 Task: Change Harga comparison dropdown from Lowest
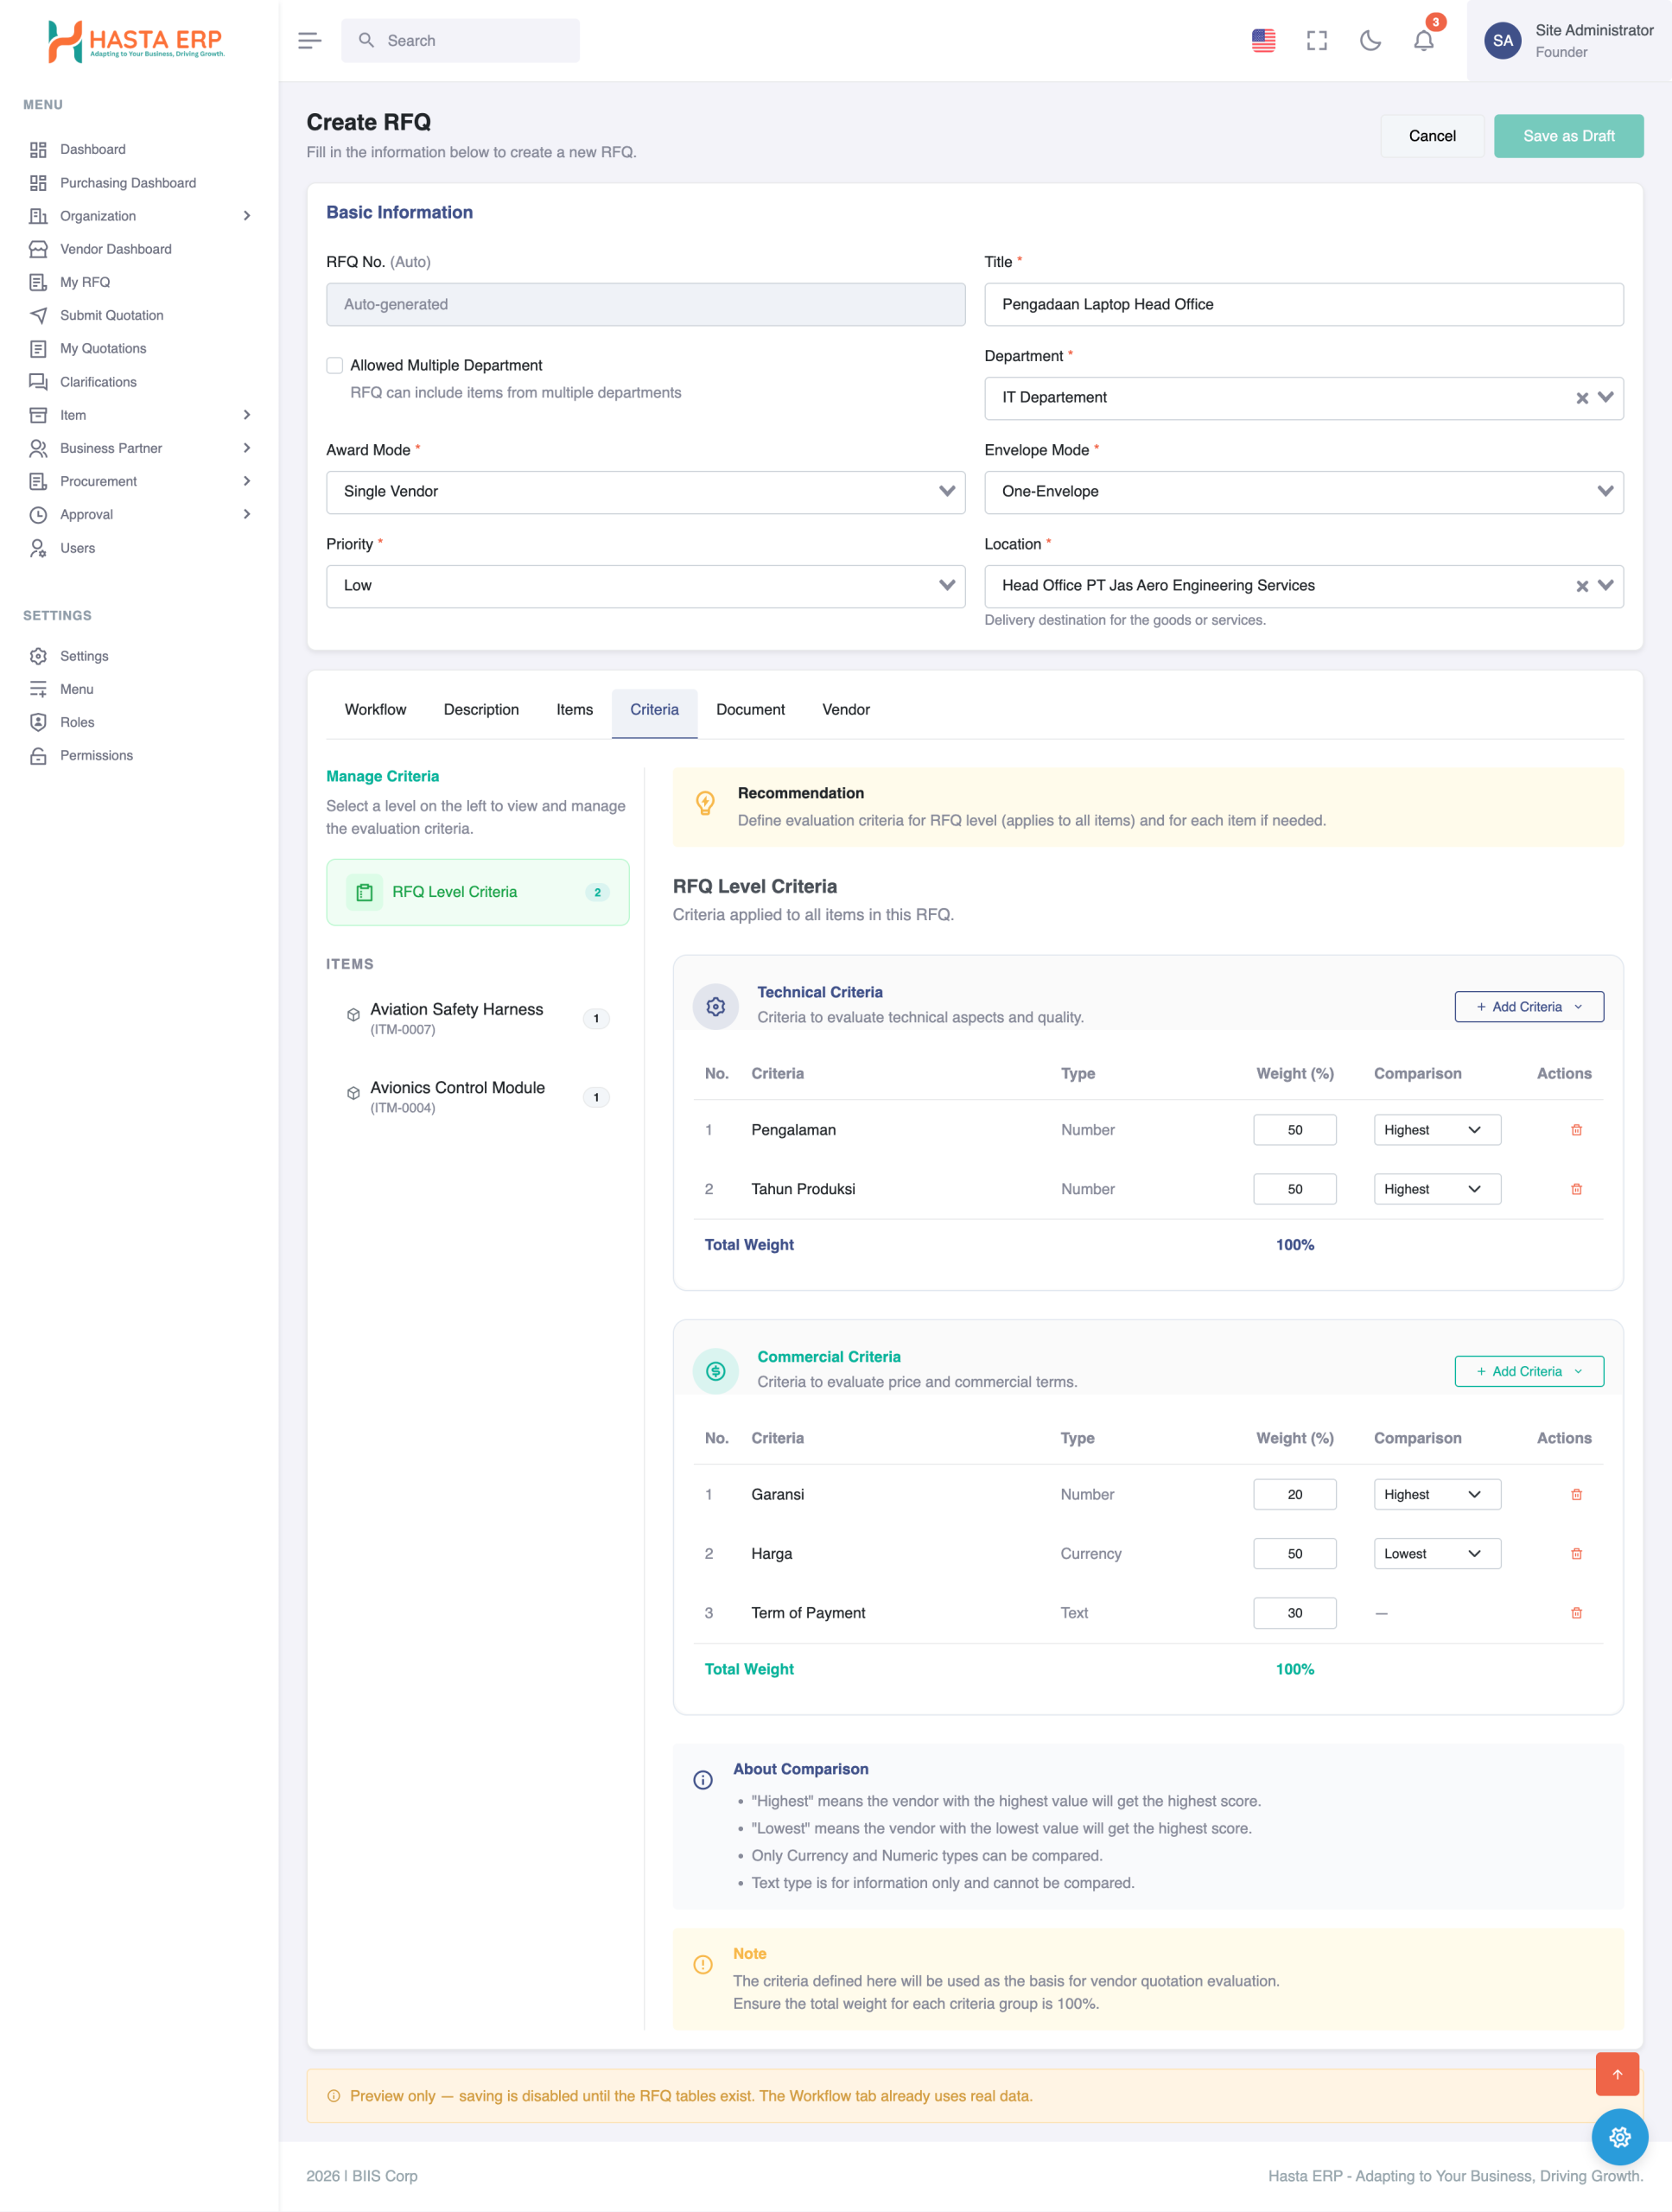tap(1437, 1553)
